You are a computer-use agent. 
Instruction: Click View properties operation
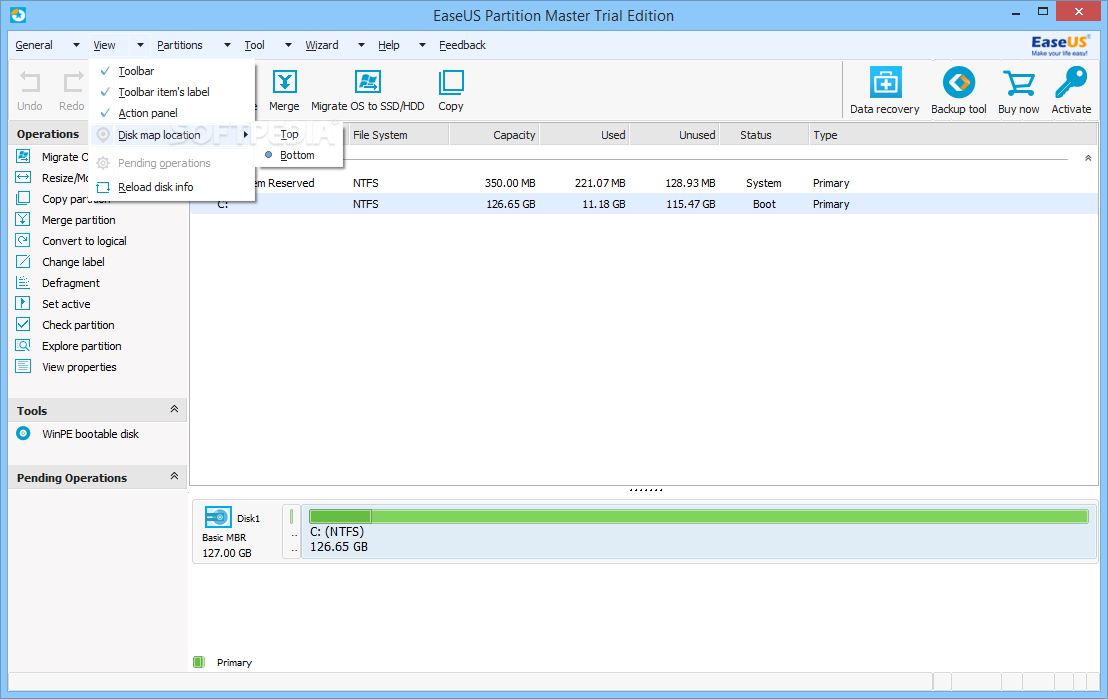coord(79,367)
